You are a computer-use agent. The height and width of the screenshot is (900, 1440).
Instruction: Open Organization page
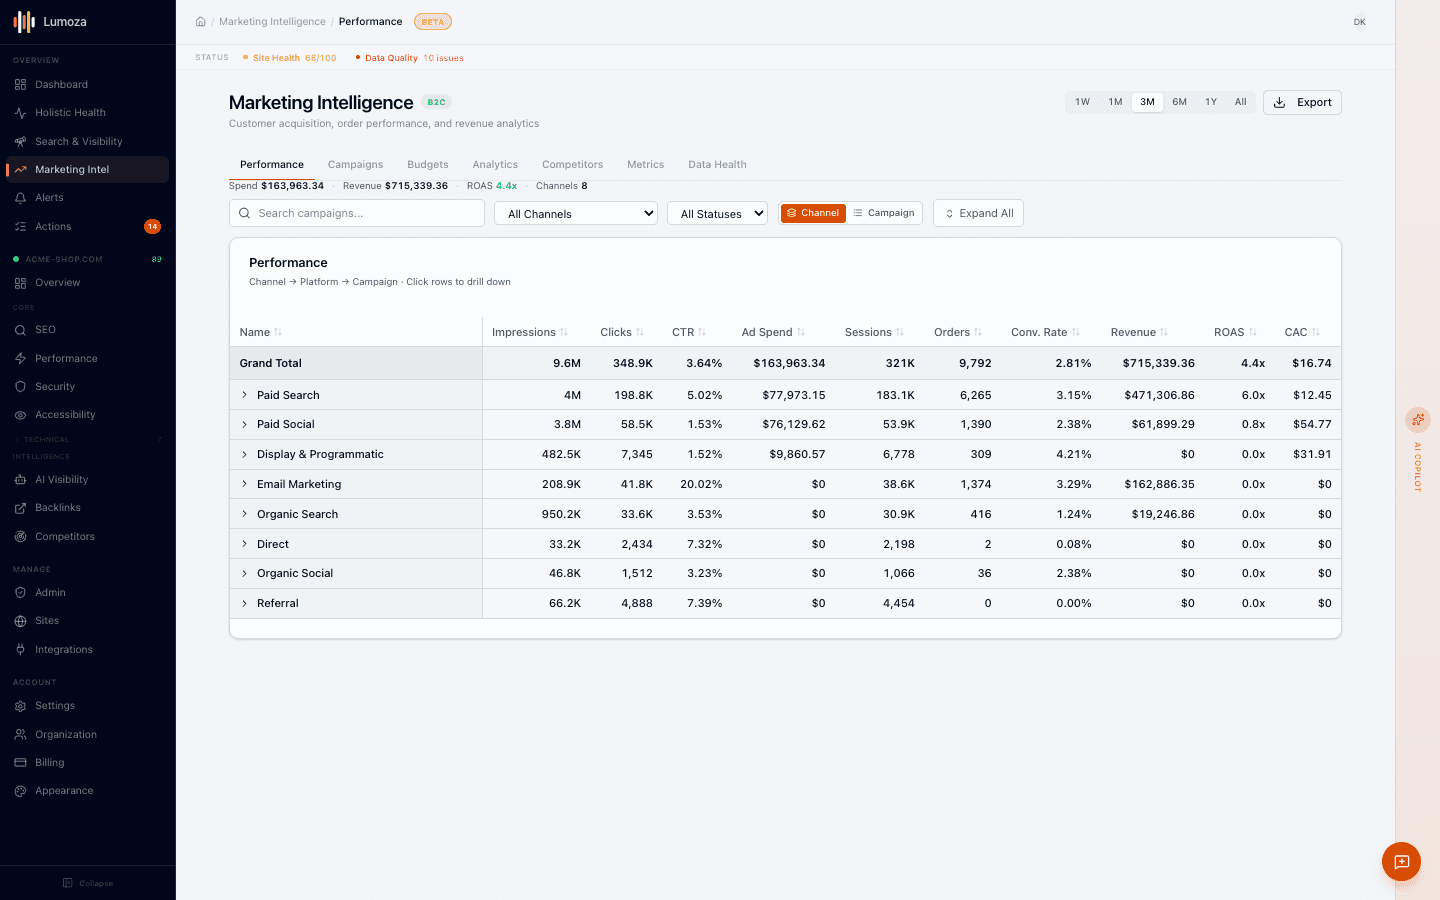click(87, 734)
